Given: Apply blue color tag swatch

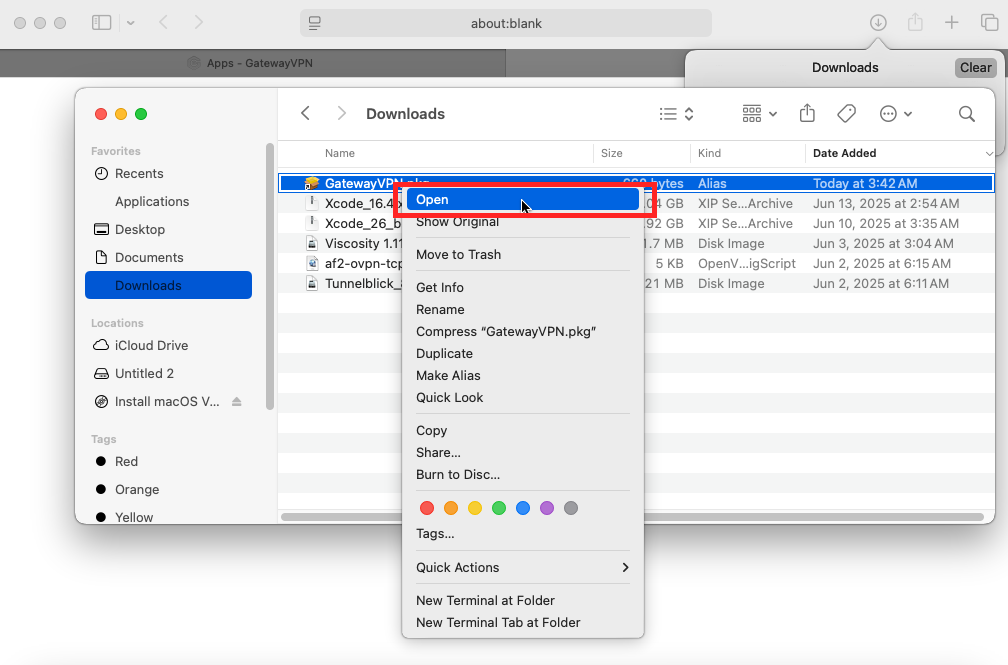Looking at the screenshot, I should pyautogui.click(x=523, y=508).
